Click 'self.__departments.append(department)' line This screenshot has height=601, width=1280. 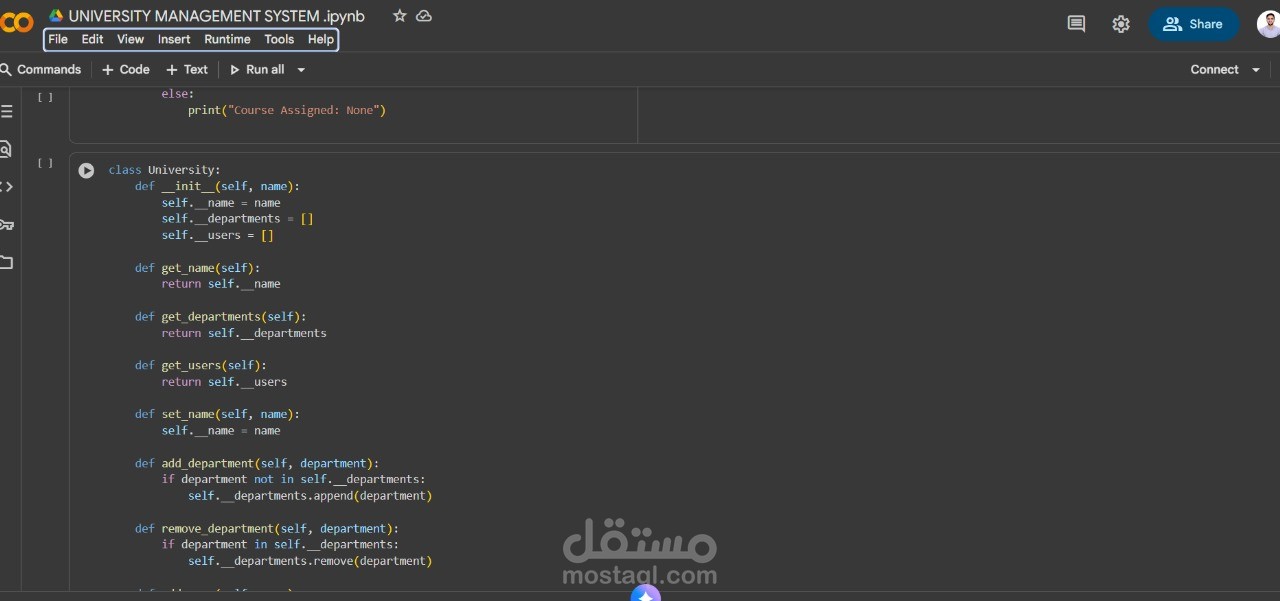point(310,496)
